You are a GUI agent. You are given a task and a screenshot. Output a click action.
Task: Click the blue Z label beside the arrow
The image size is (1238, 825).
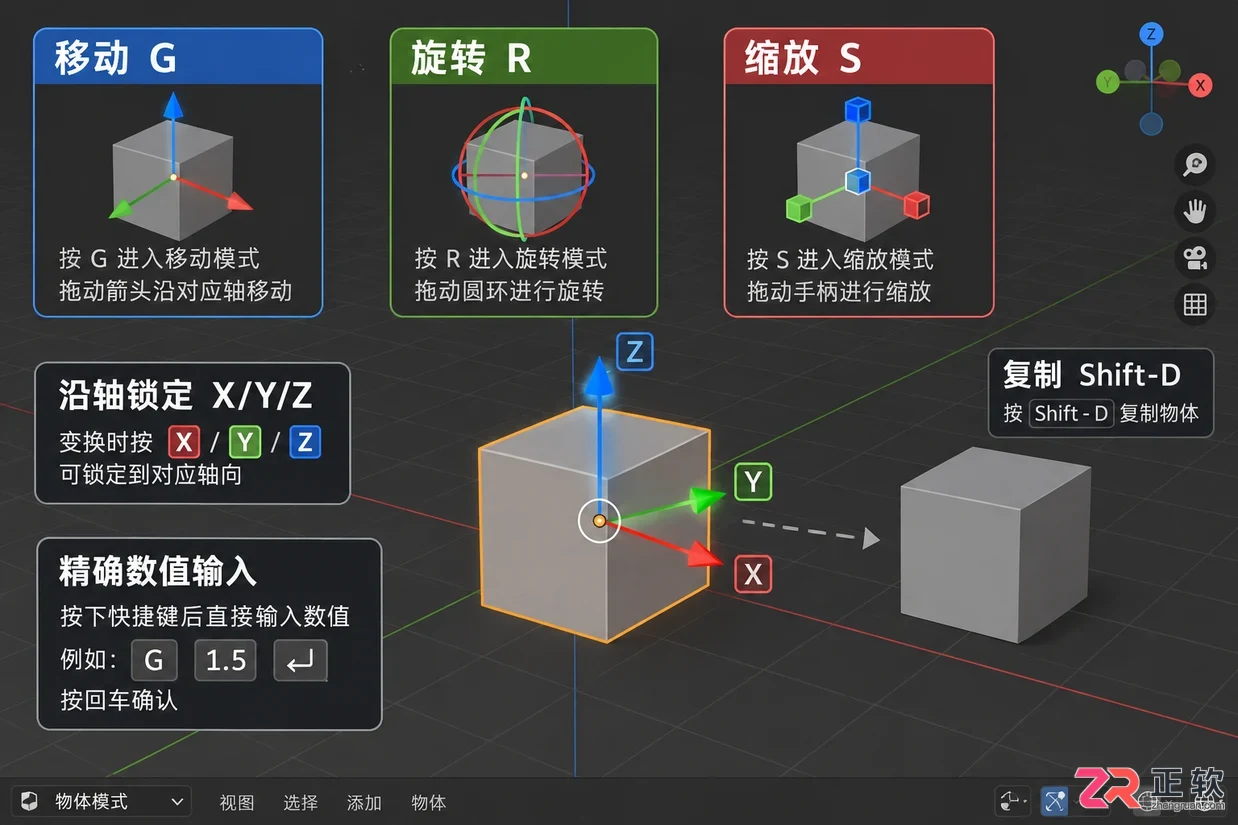click(x=635, y=352)
